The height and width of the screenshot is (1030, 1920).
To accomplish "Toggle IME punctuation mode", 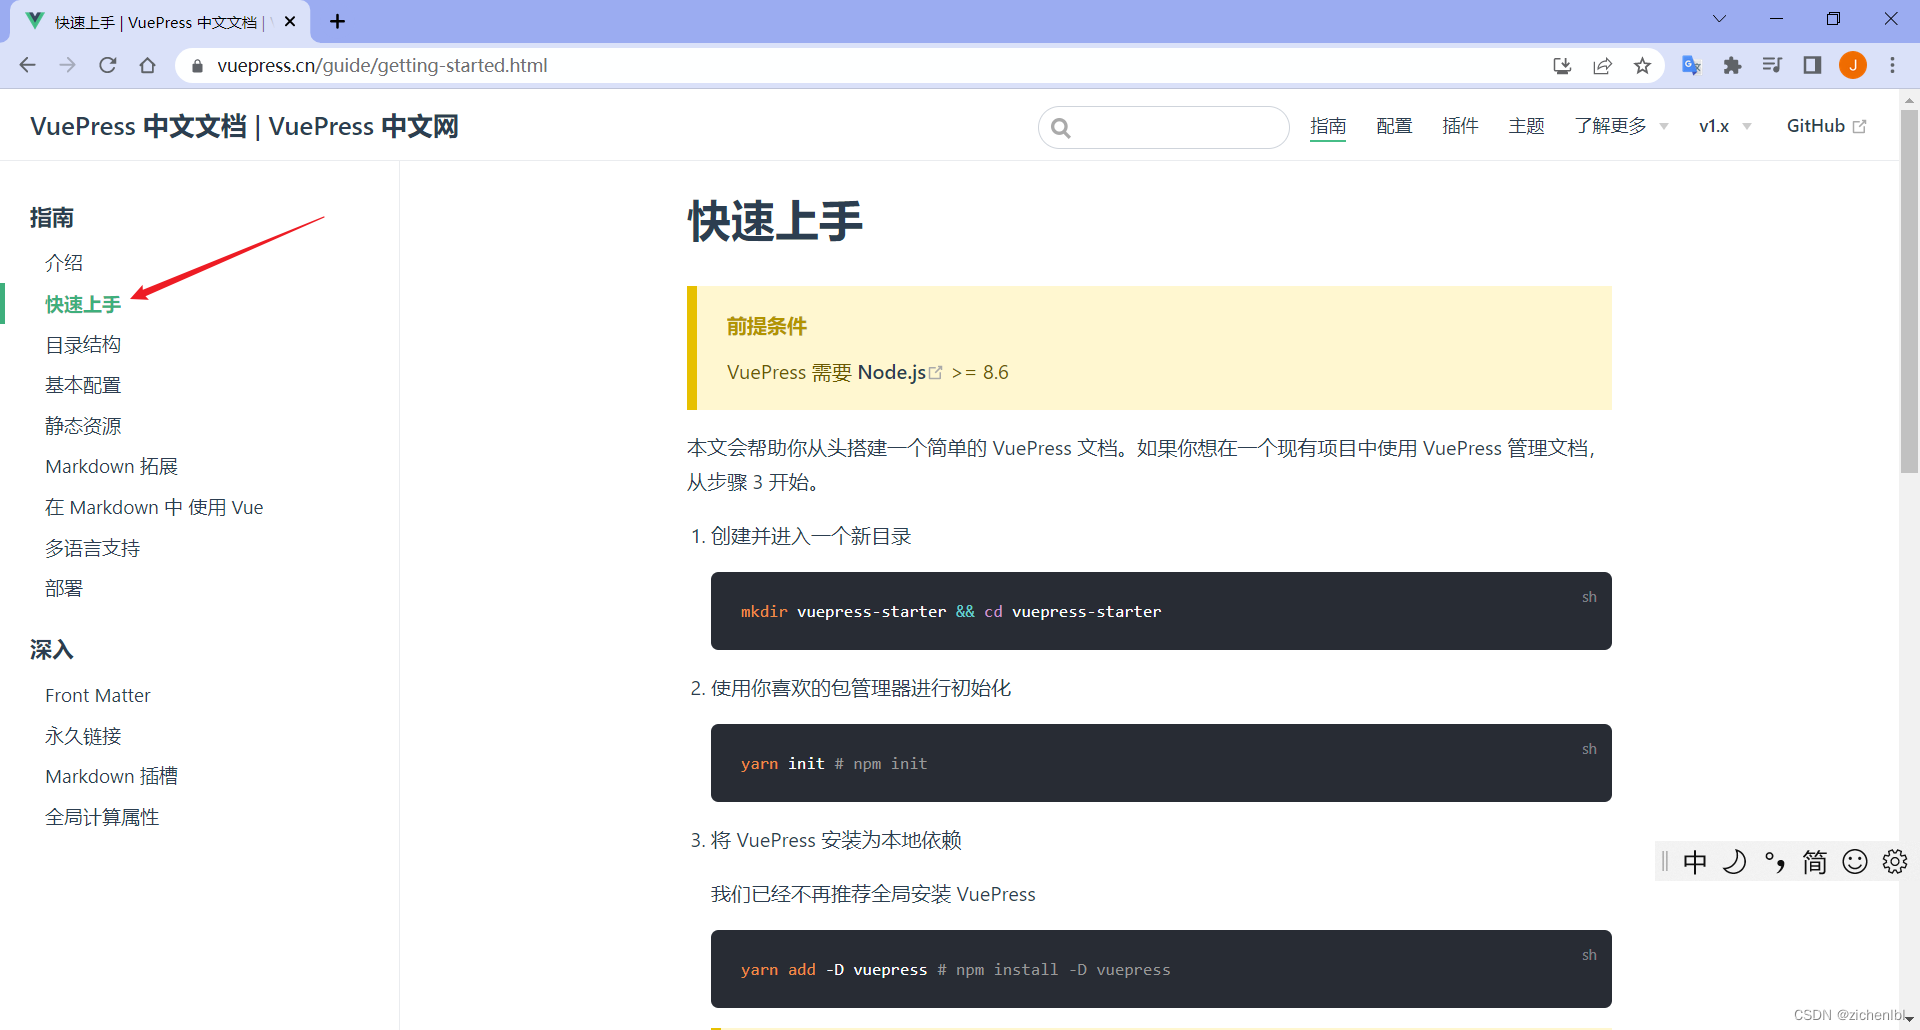I will point(1775,862).
